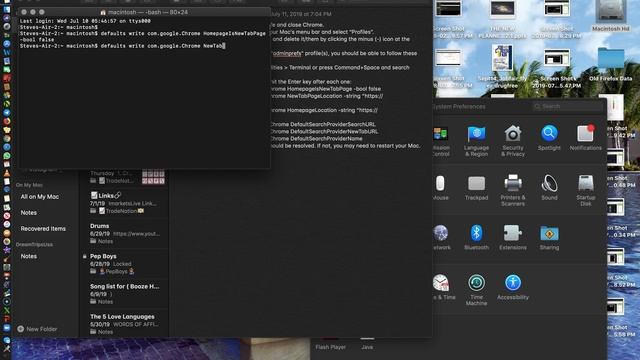Launch WhatsApp from the Dock
The image size is (640, 360).
coord(7,156)
